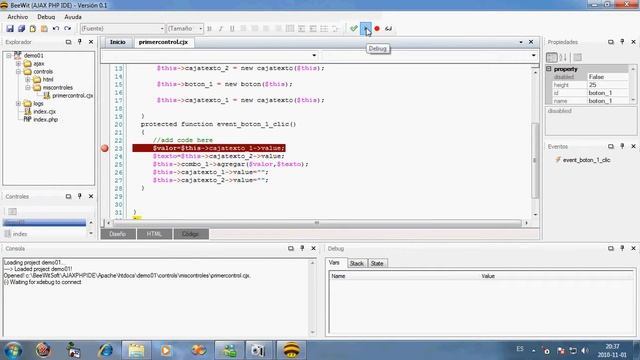This screenshot has height=360, width=640.
Task: Select the index item in Controles list
Action: pos(20,234)
